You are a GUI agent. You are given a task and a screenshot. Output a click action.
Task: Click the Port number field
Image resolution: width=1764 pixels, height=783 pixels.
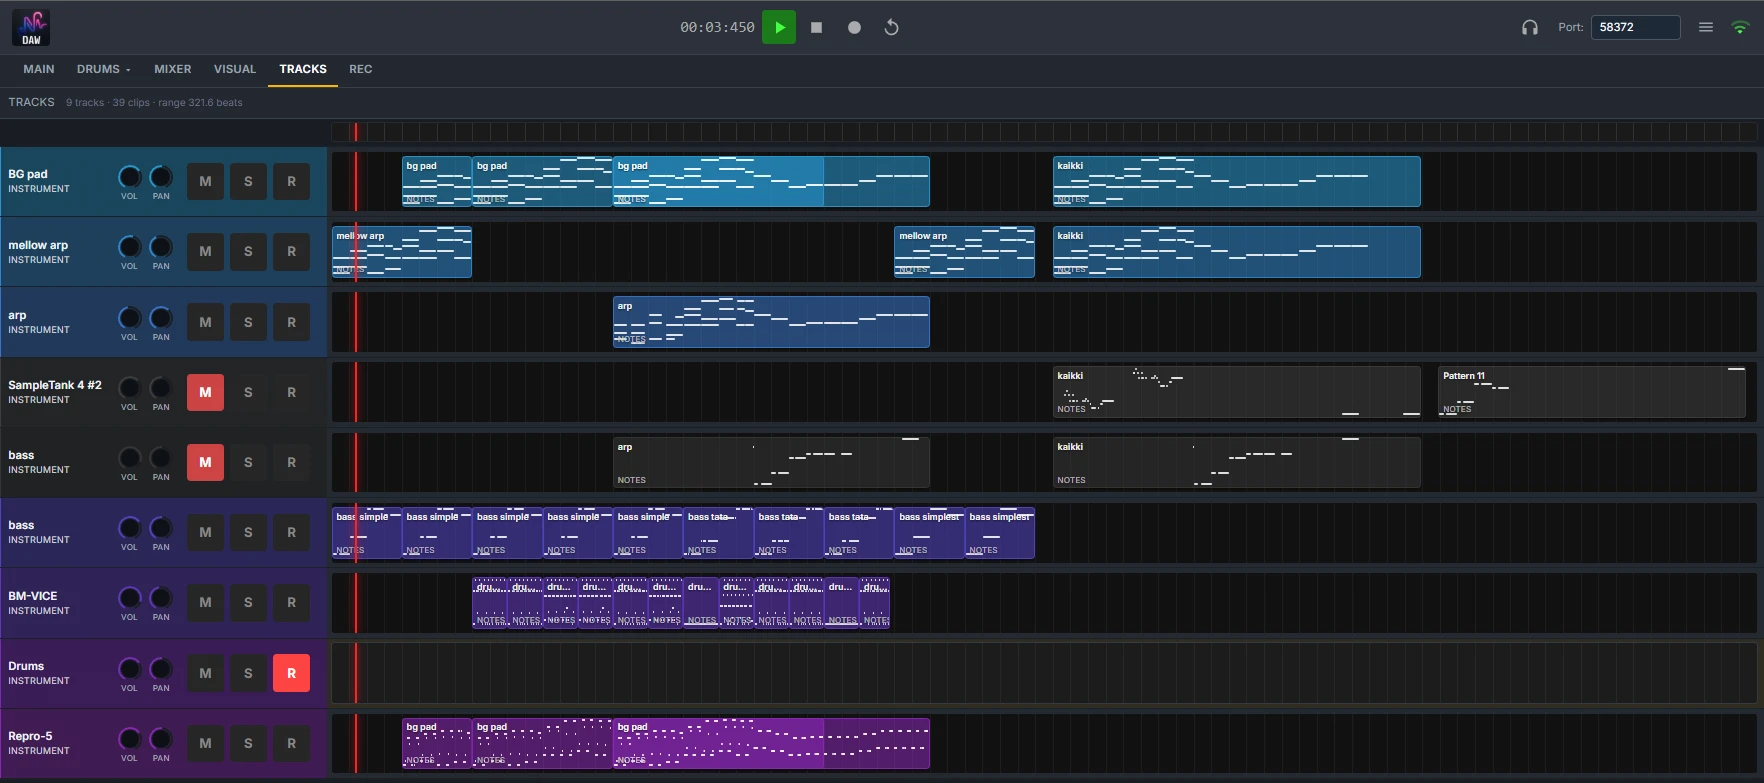1636,28
